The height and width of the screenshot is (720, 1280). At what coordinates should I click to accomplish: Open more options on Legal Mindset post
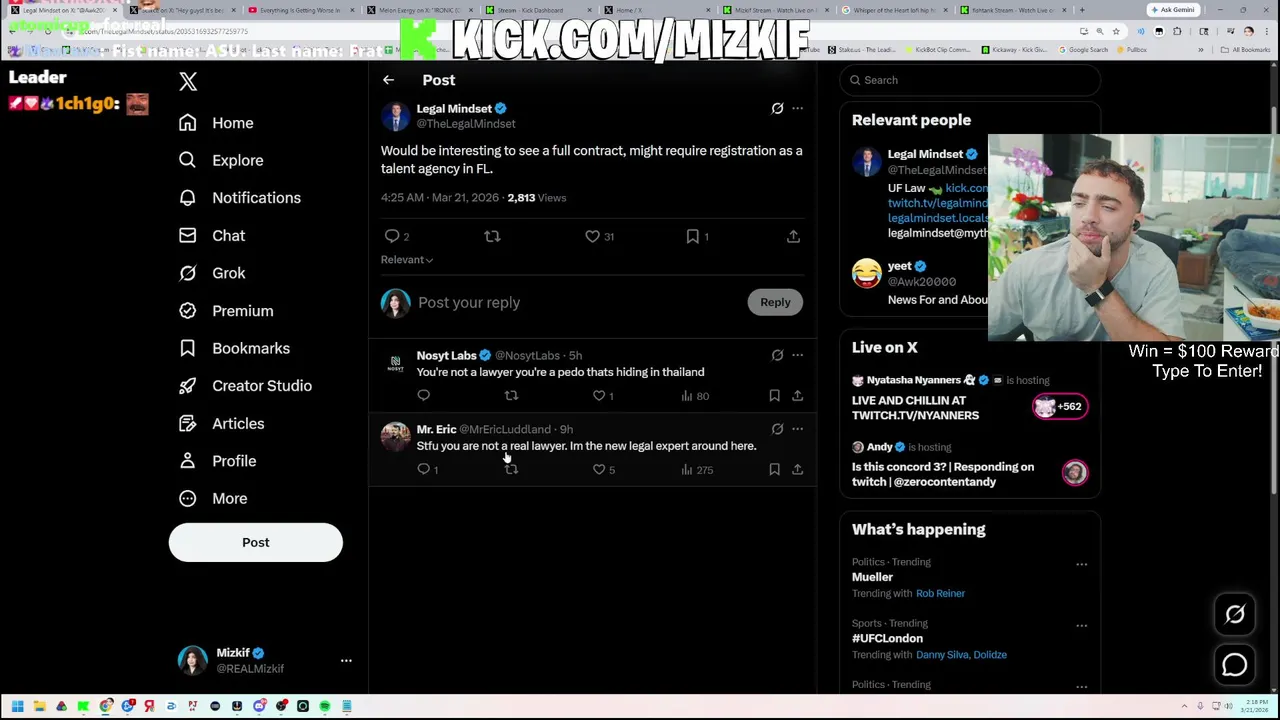pos(797,108)
